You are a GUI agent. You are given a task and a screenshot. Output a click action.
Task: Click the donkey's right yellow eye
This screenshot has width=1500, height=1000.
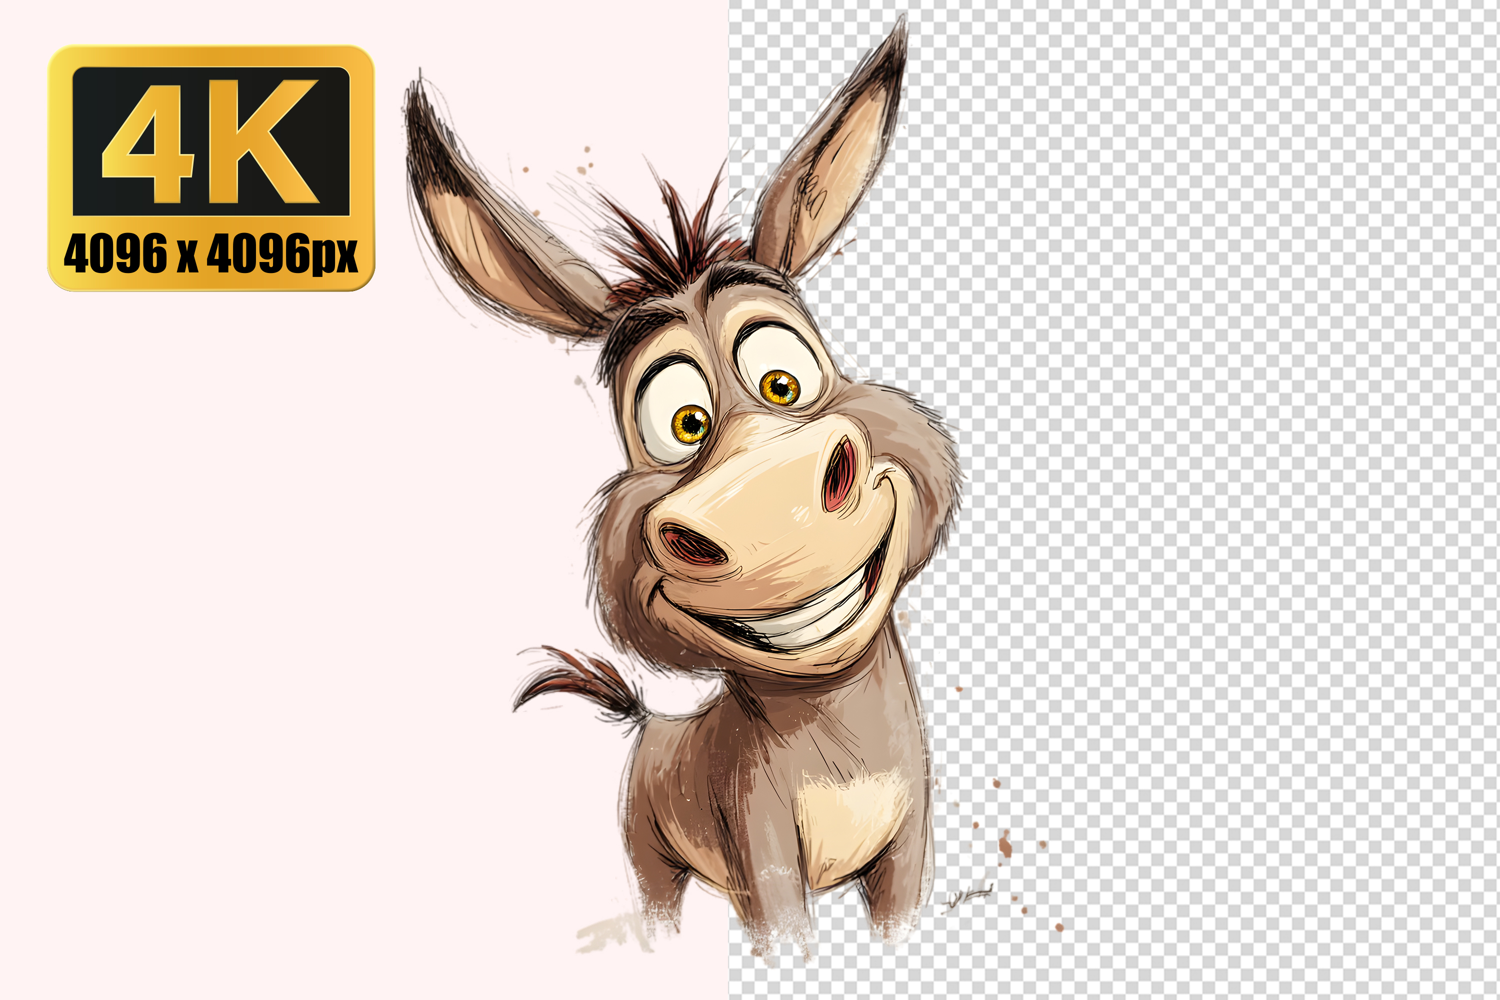tap(780, 387)
